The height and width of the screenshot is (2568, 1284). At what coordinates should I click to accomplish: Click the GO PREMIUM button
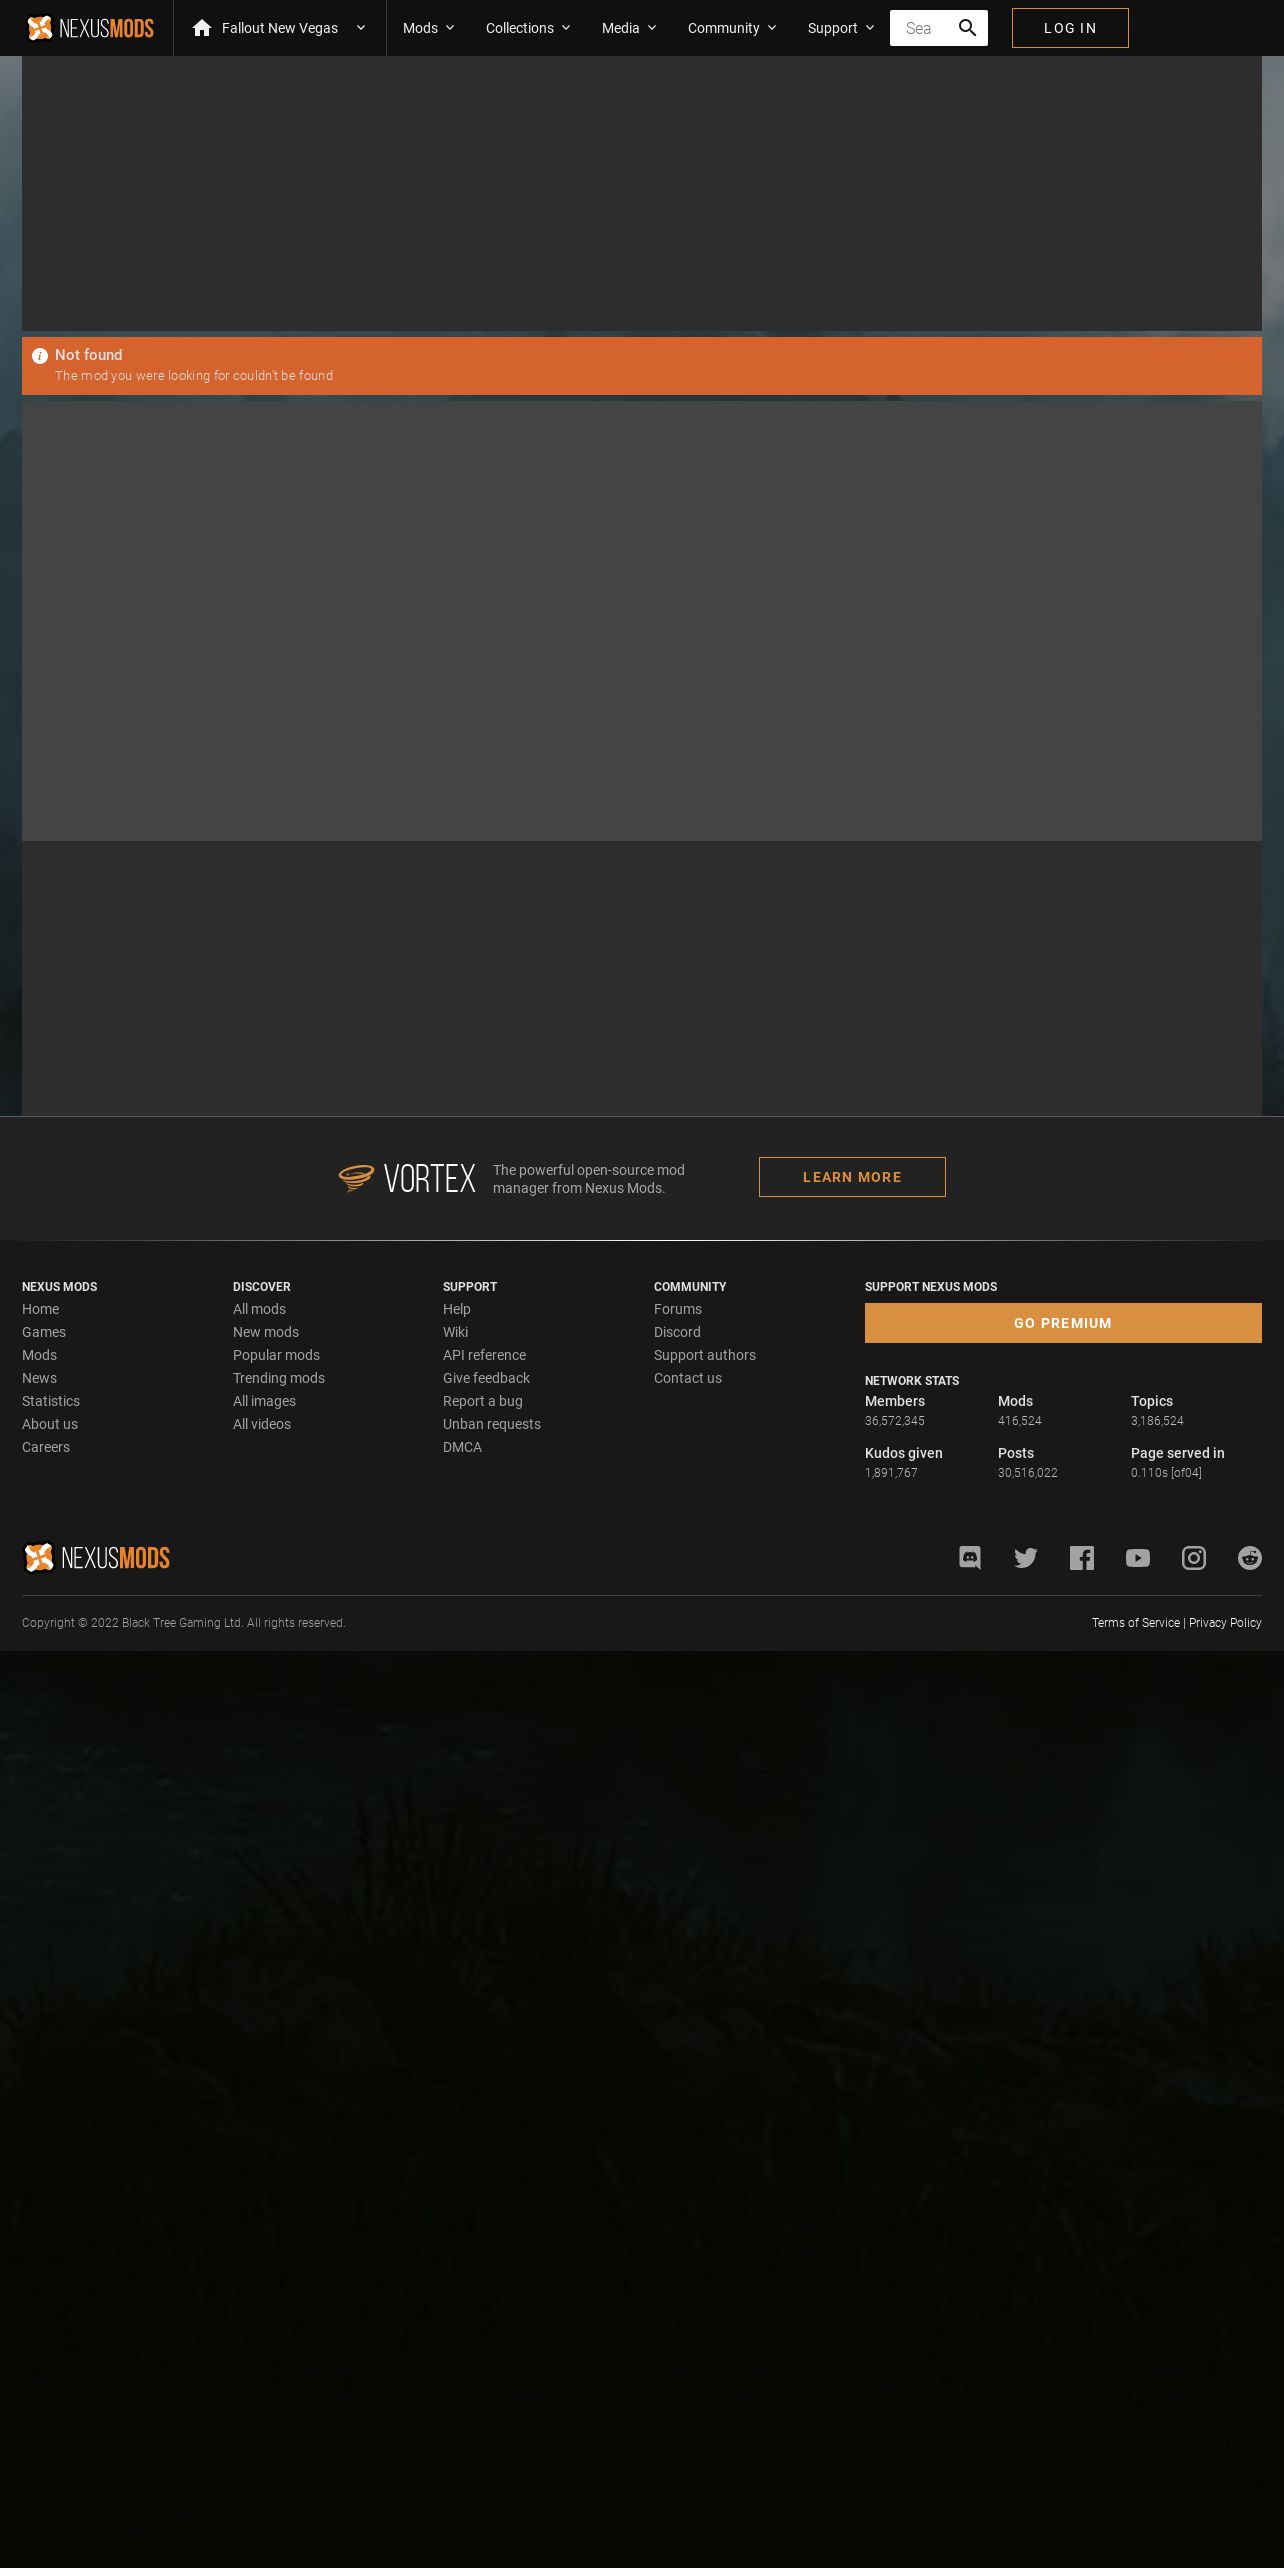(x=1063, y=1323)
